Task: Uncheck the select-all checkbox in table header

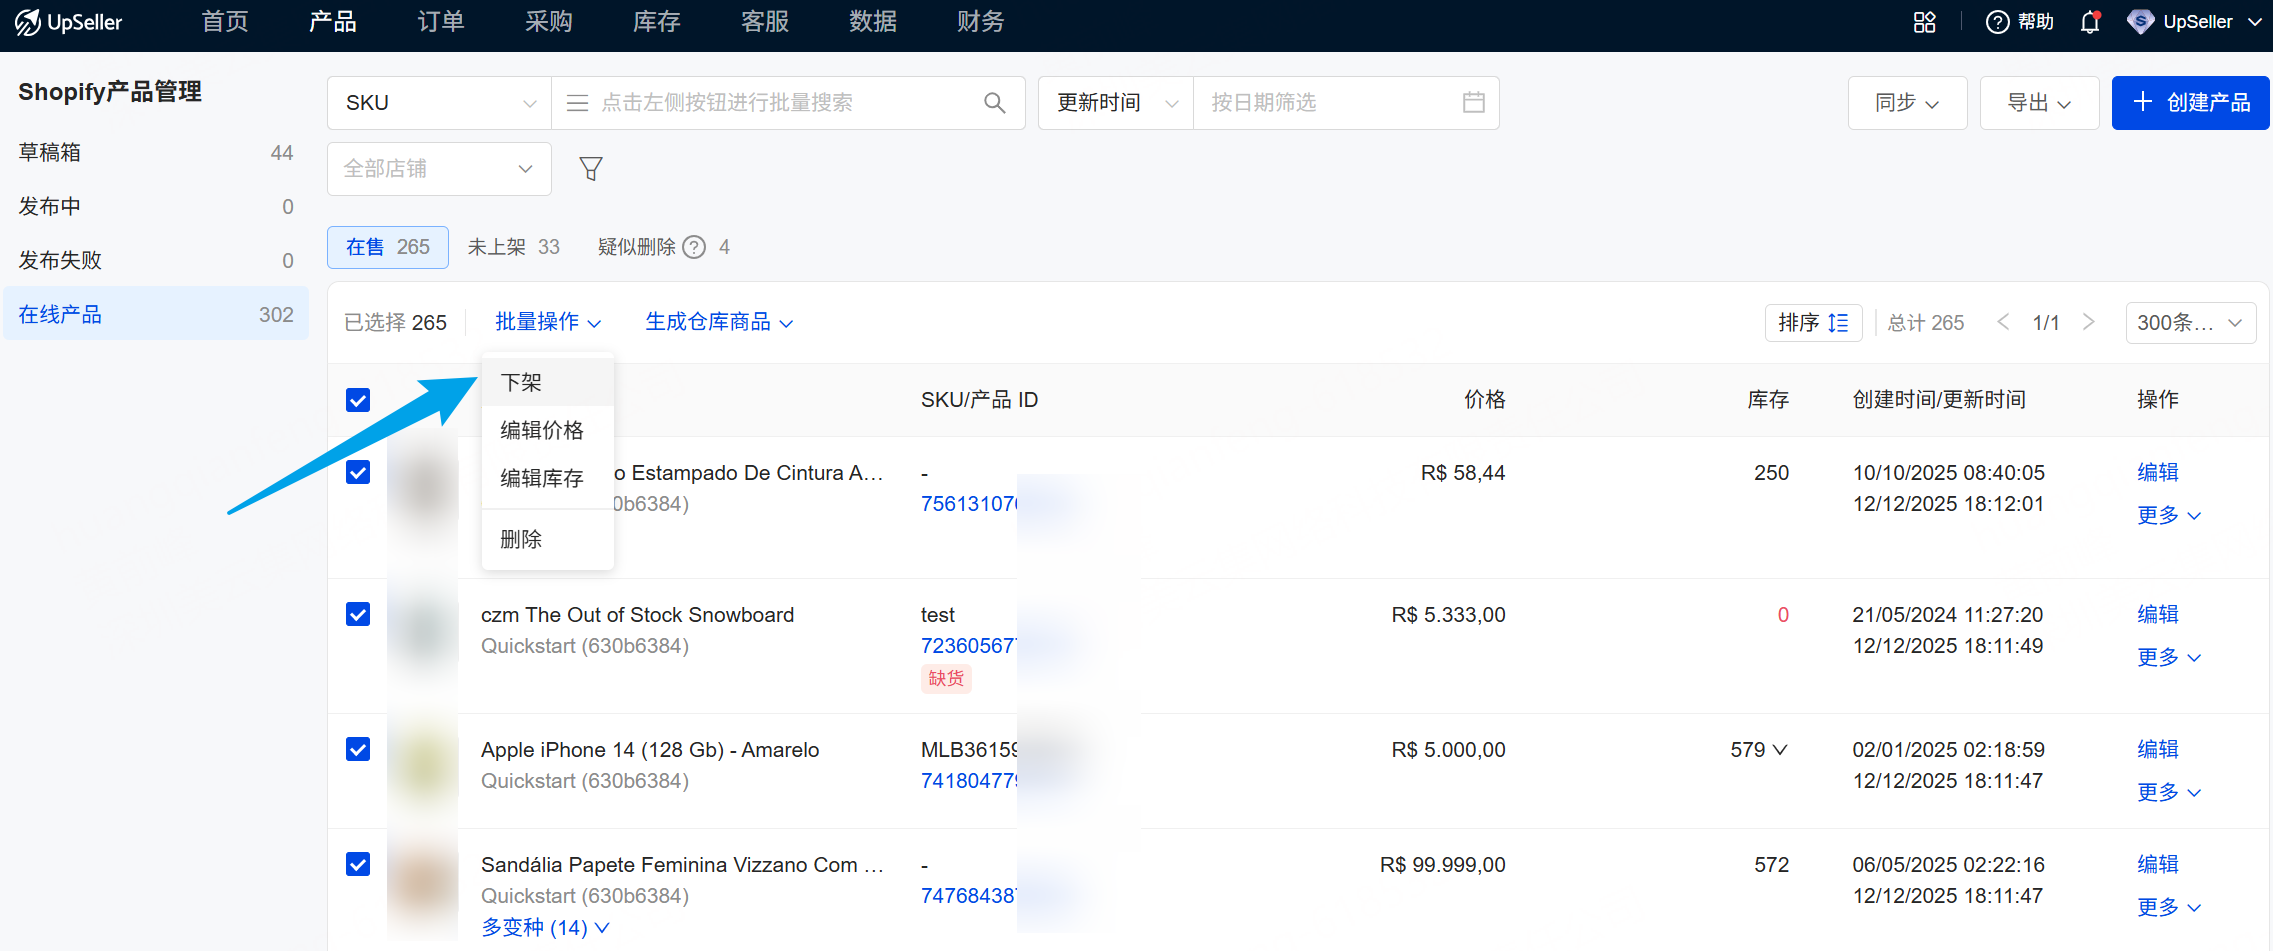Action: tap(358, 399)
